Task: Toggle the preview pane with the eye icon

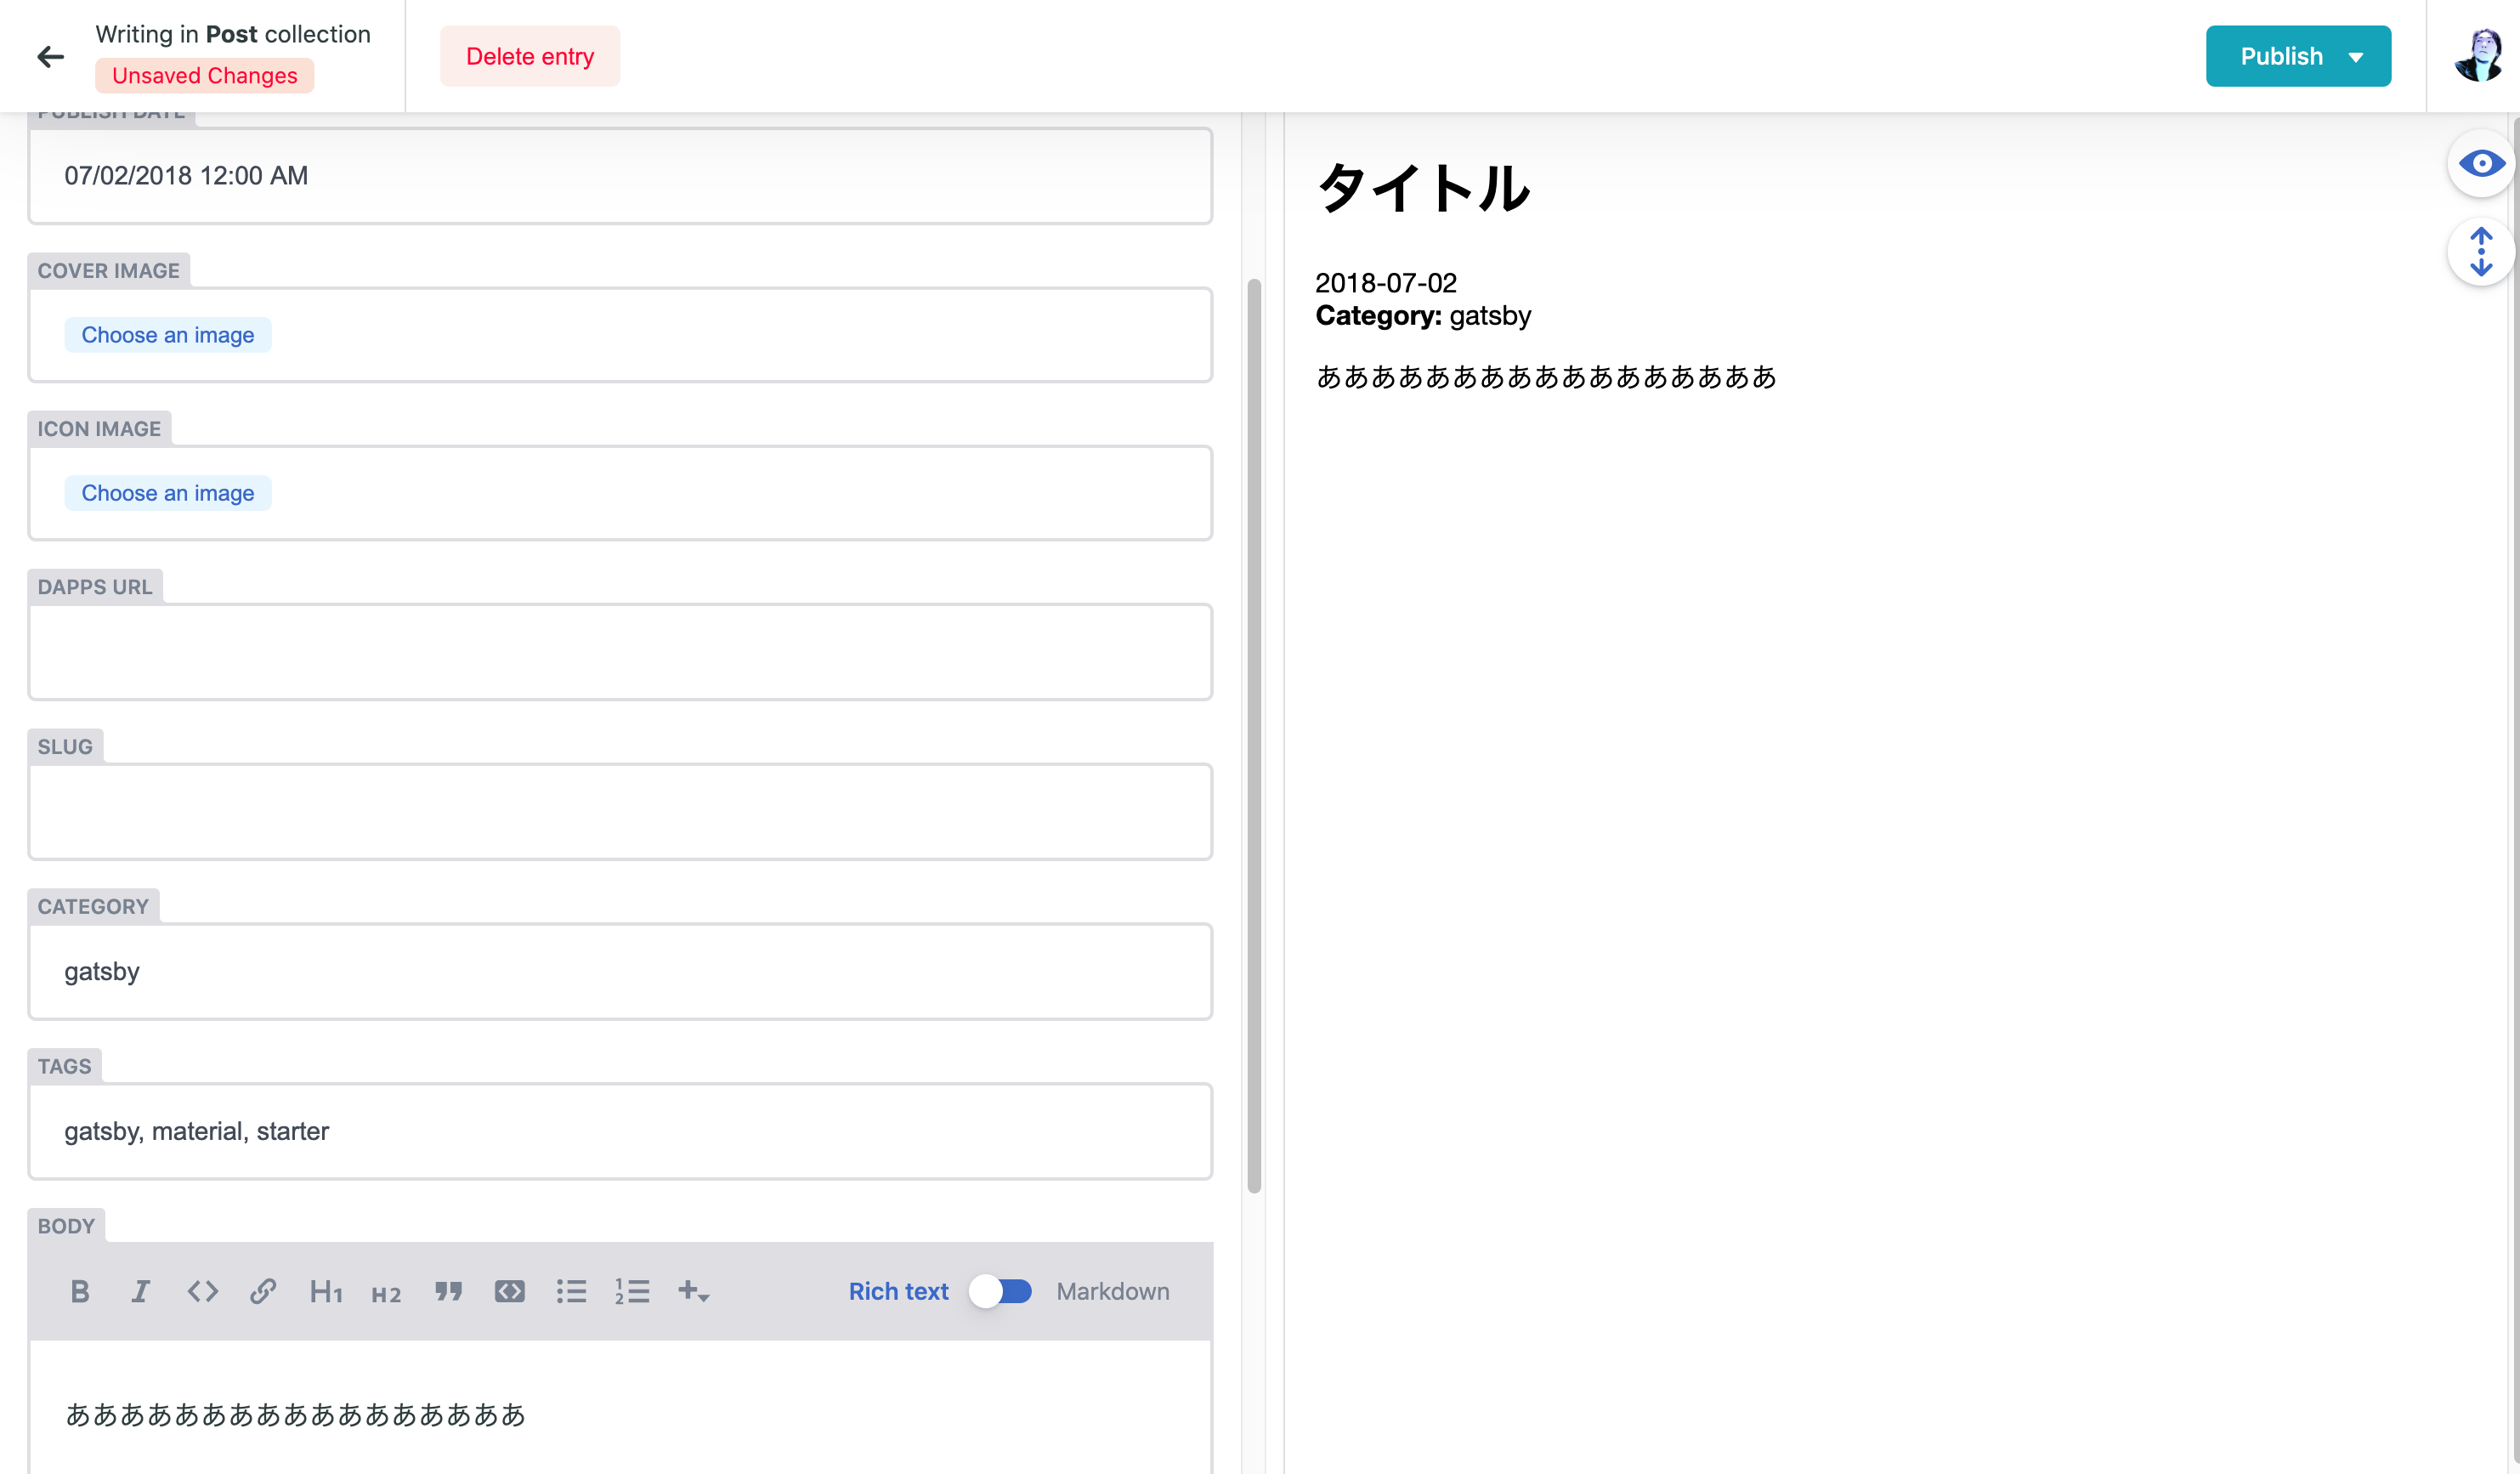Action: (x=2480, y=163)
